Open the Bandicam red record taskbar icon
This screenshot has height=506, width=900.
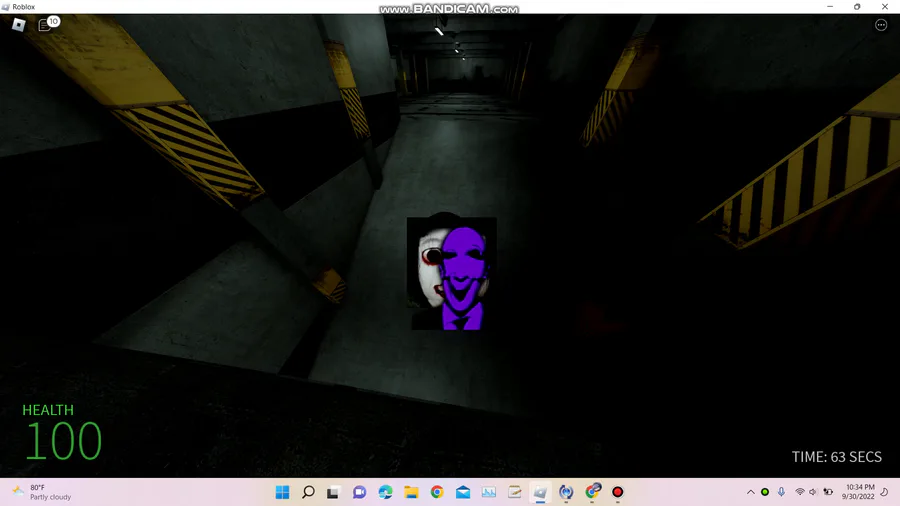click(618, 492)
